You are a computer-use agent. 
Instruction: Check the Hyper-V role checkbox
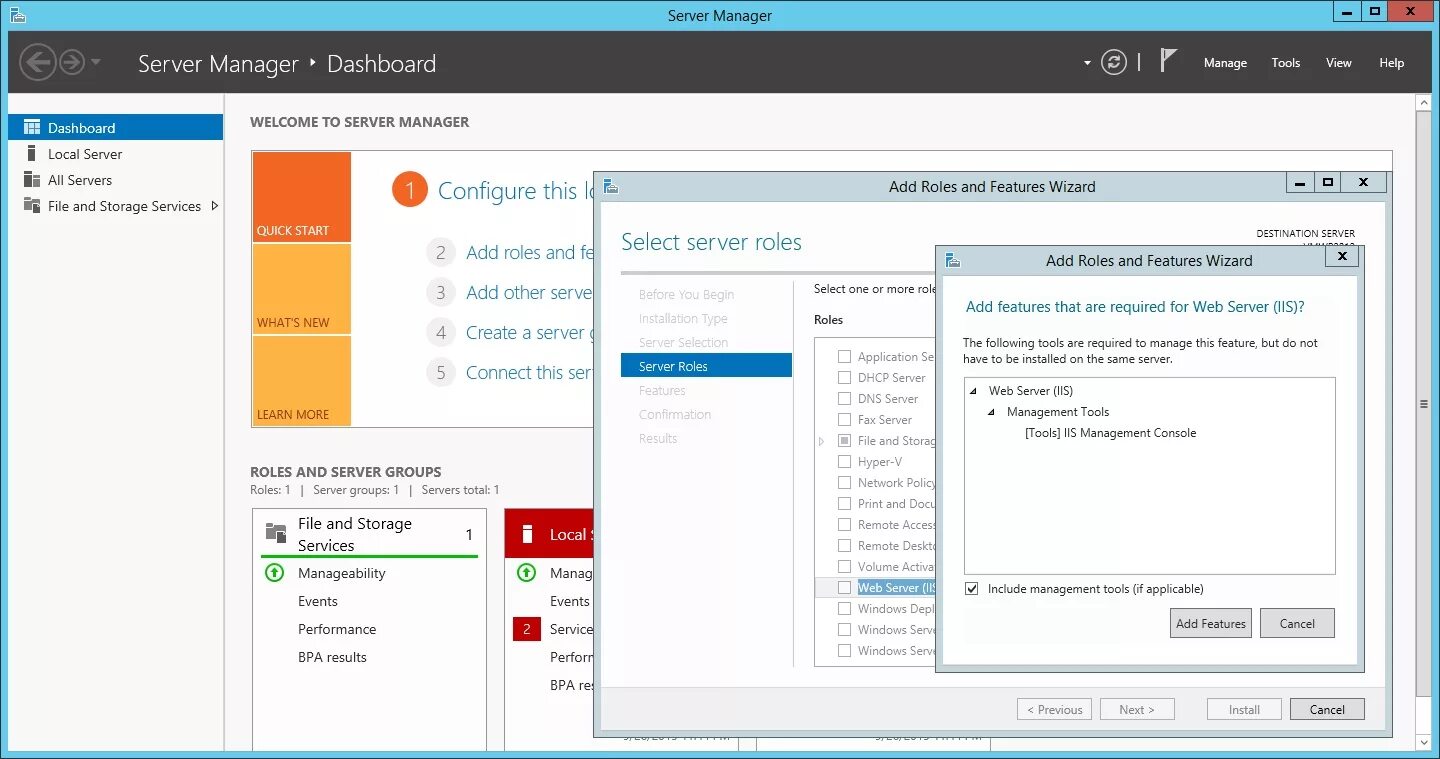pos(845,462)
